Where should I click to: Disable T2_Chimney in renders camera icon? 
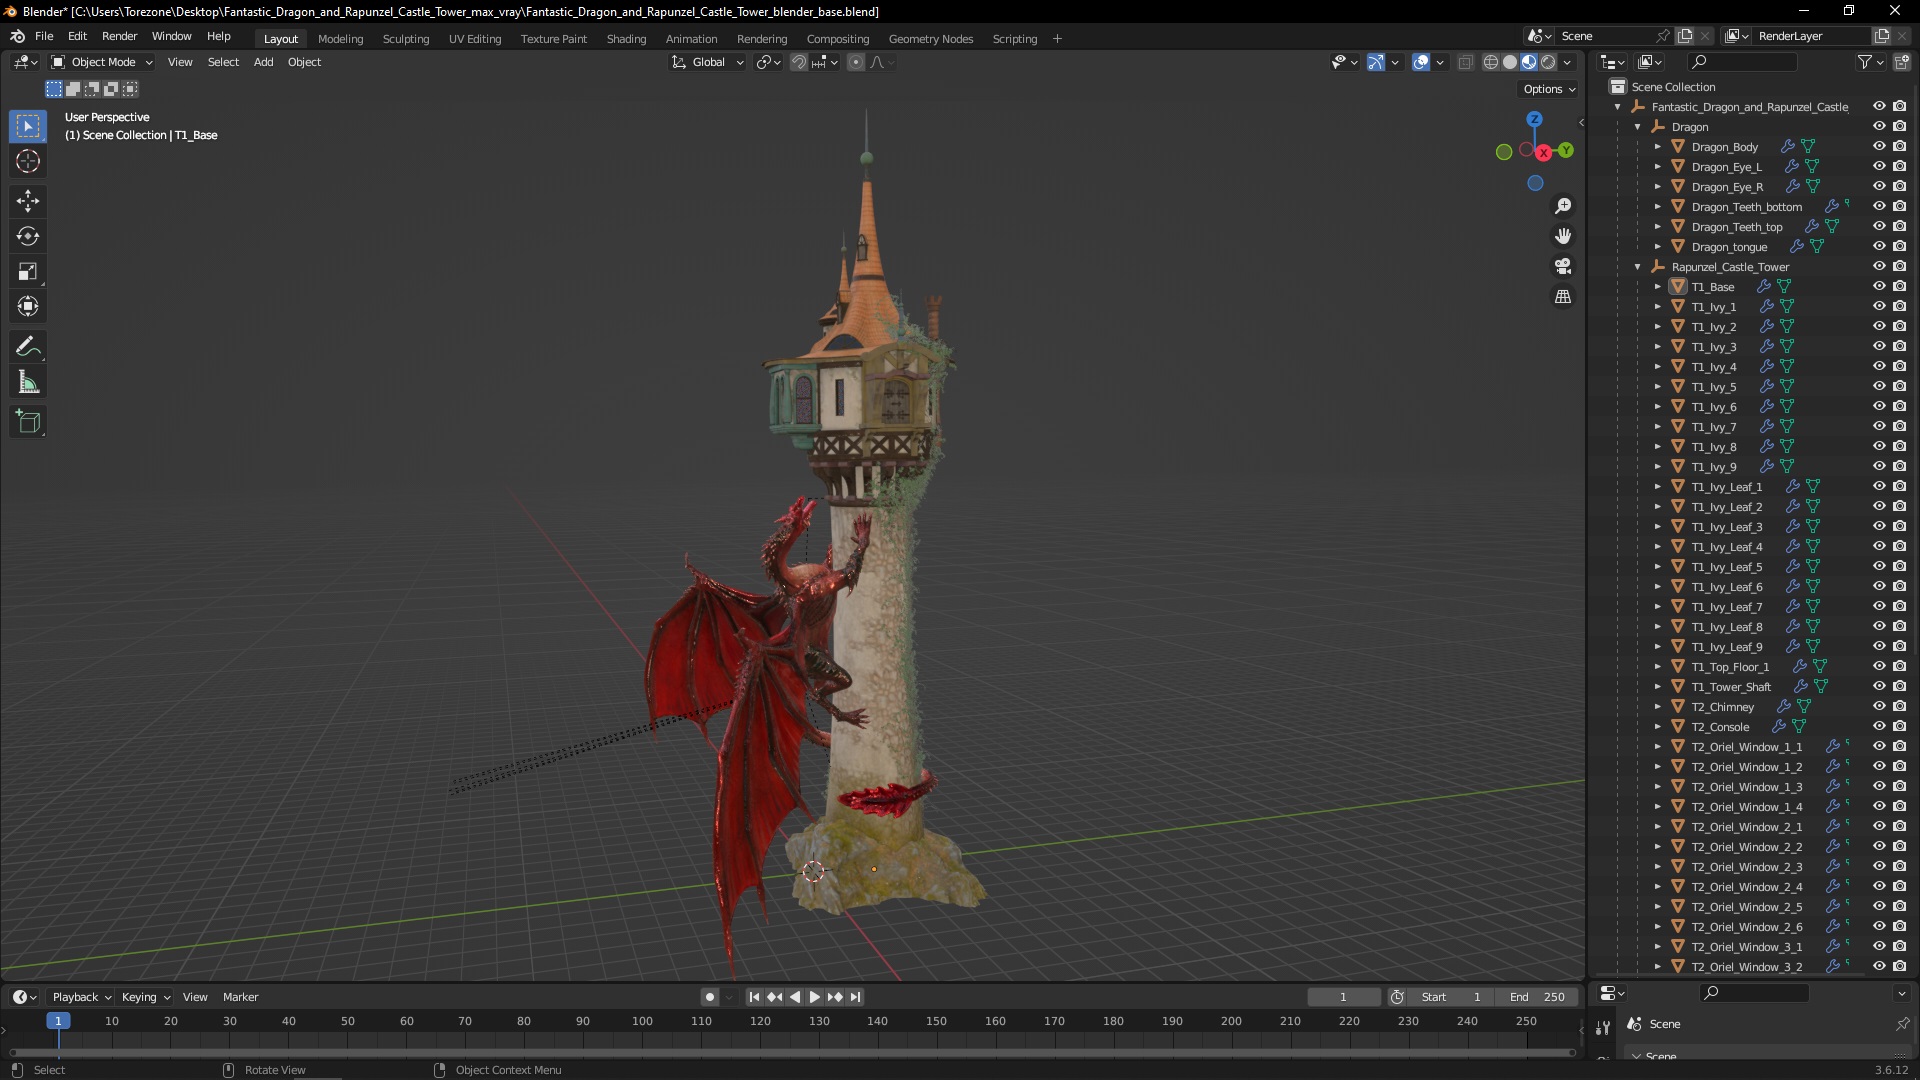[x=1899, y=706]
